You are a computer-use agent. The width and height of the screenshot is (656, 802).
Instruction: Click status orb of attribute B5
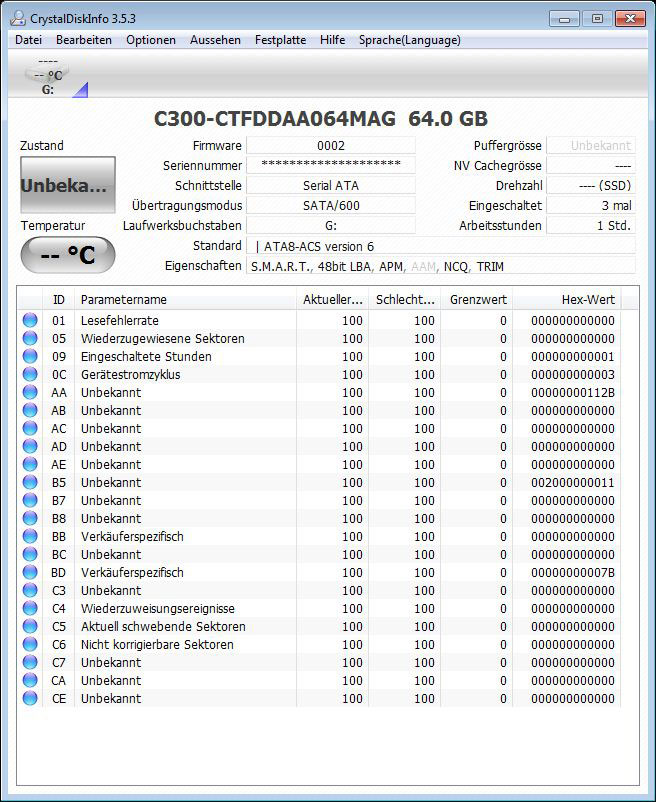[x=30, y=482]
